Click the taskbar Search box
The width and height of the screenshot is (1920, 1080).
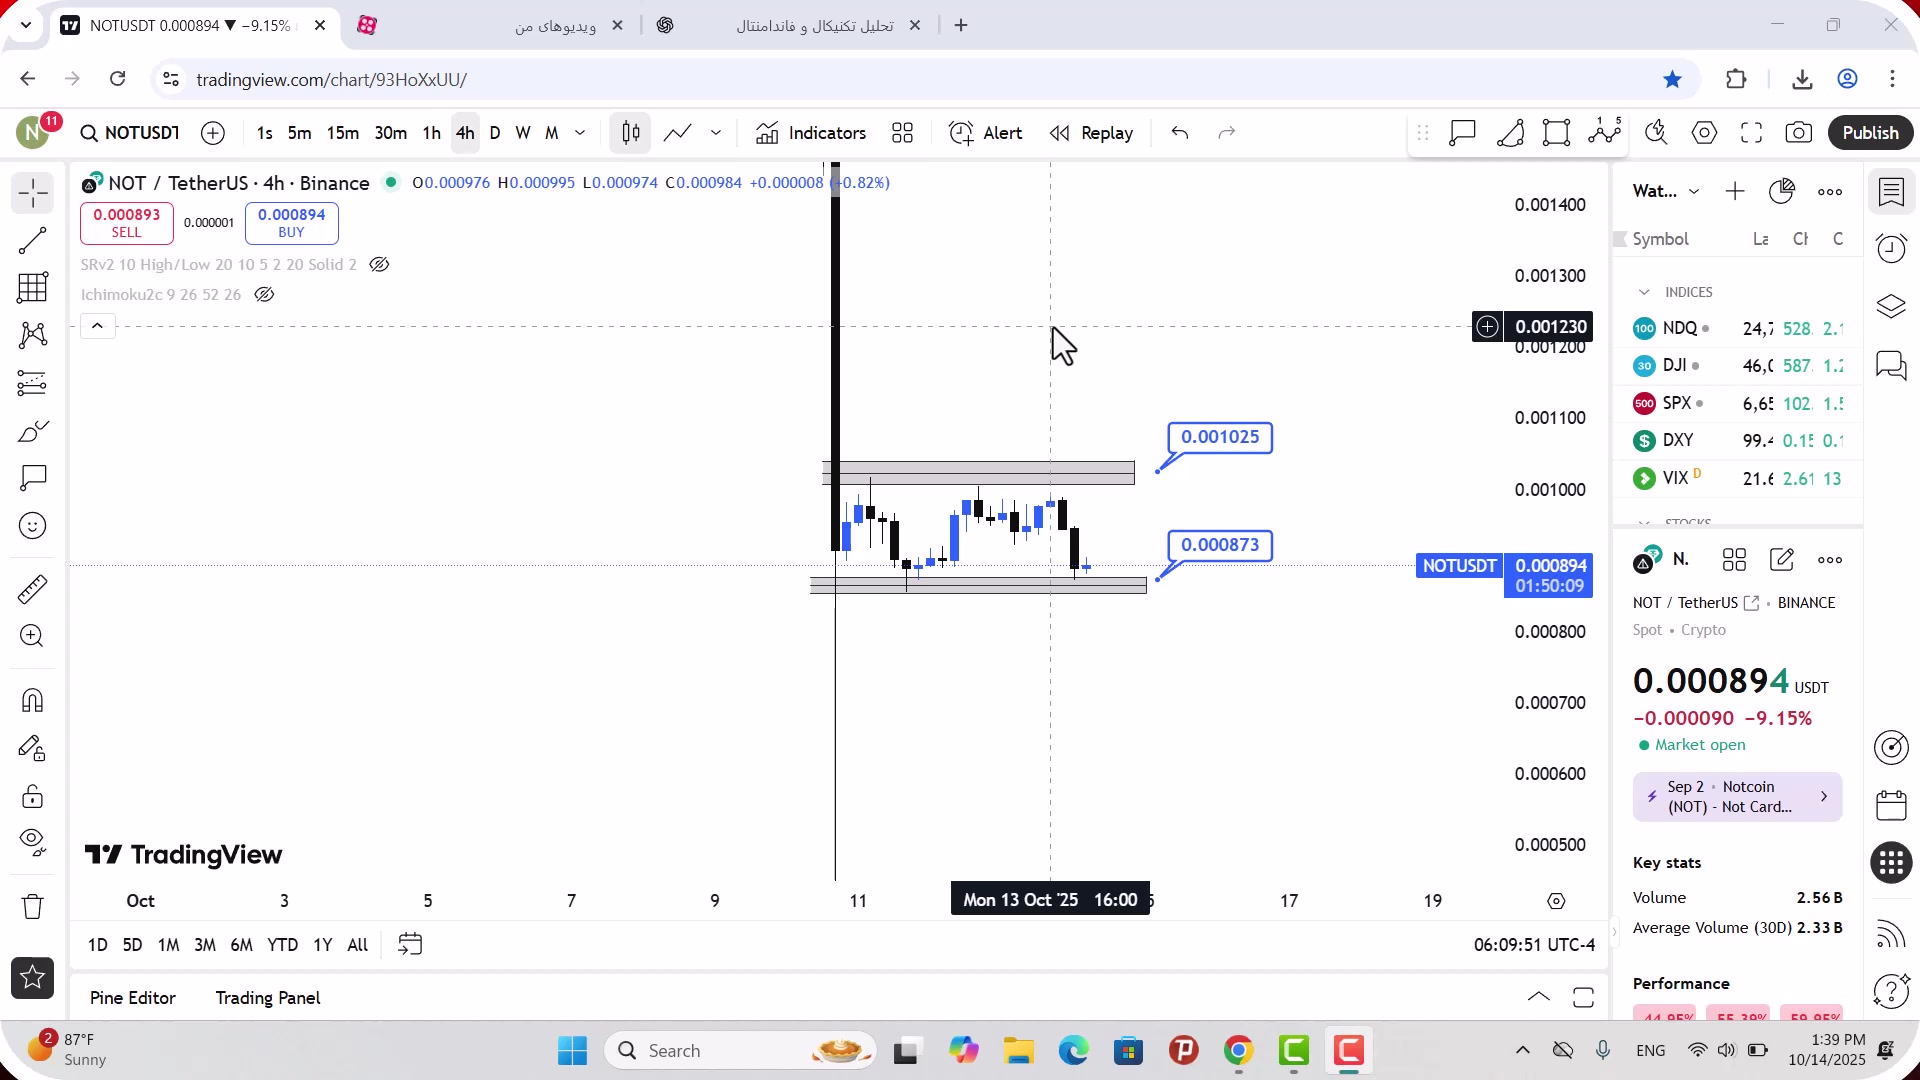click(740, 1051)
